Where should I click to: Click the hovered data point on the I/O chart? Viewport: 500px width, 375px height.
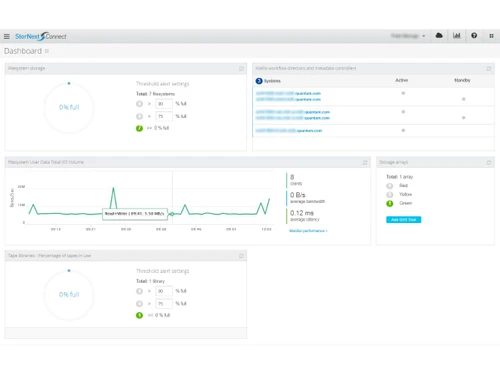[x=171, y=214]
